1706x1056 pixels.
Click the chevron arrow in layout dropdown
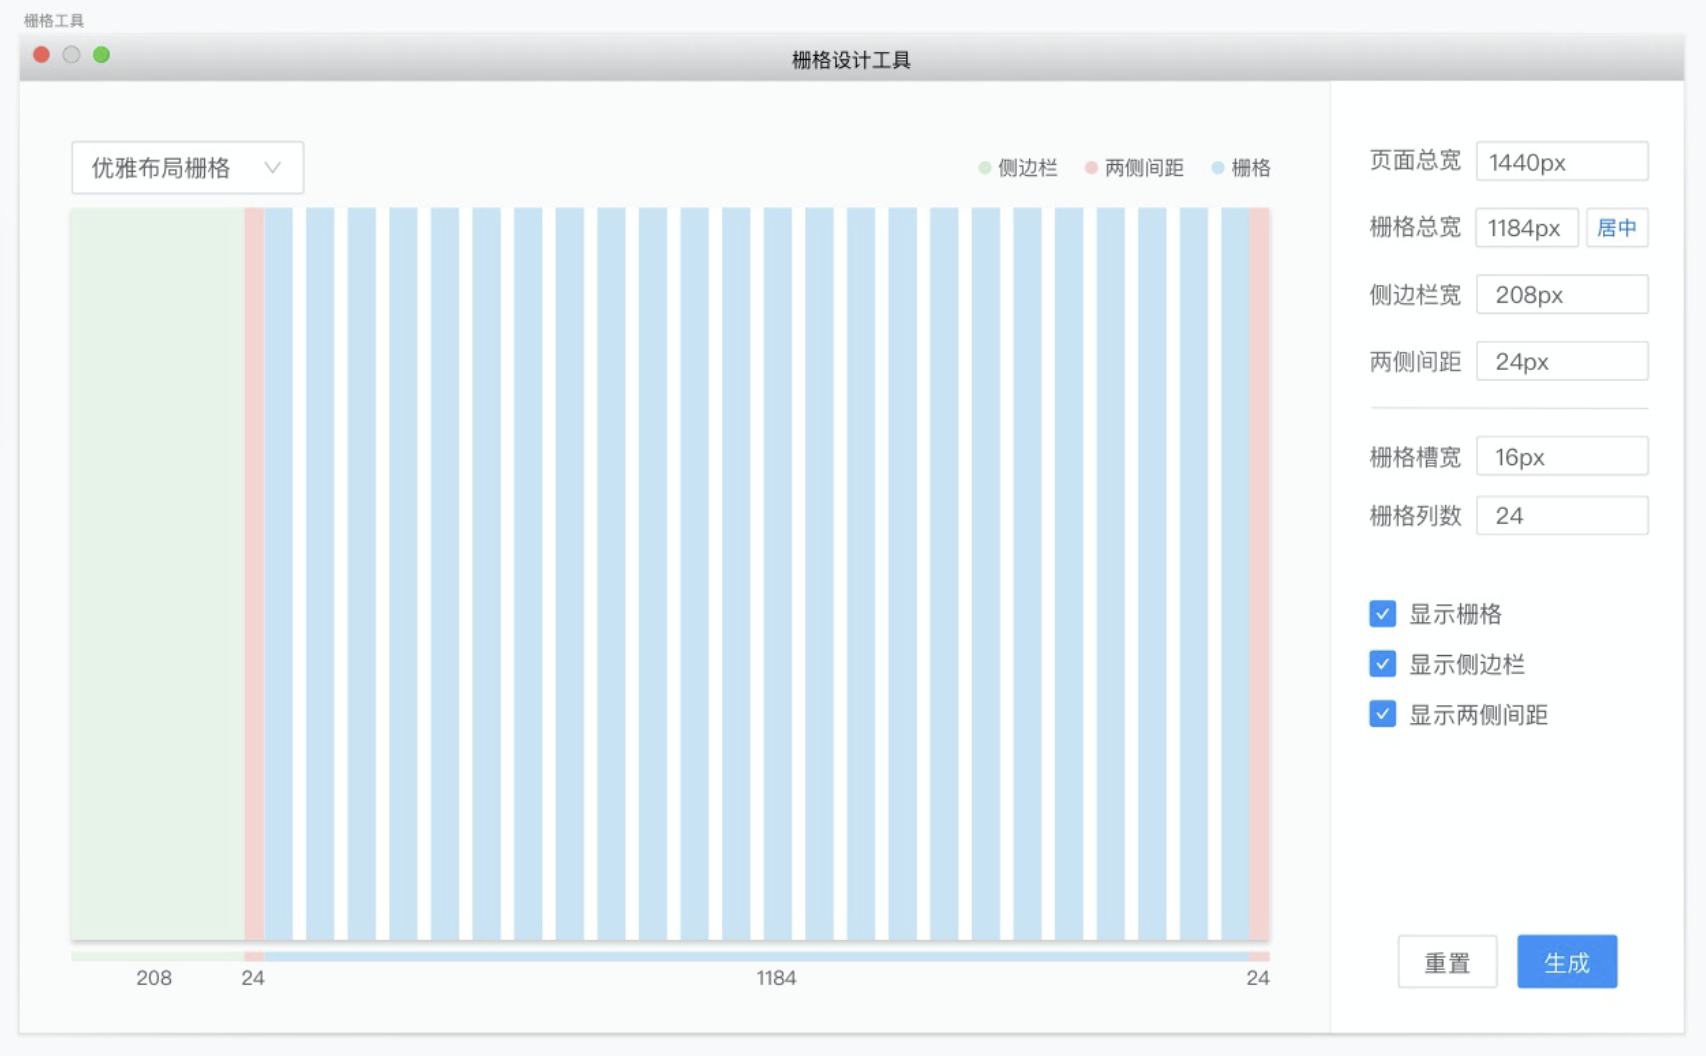272,168
